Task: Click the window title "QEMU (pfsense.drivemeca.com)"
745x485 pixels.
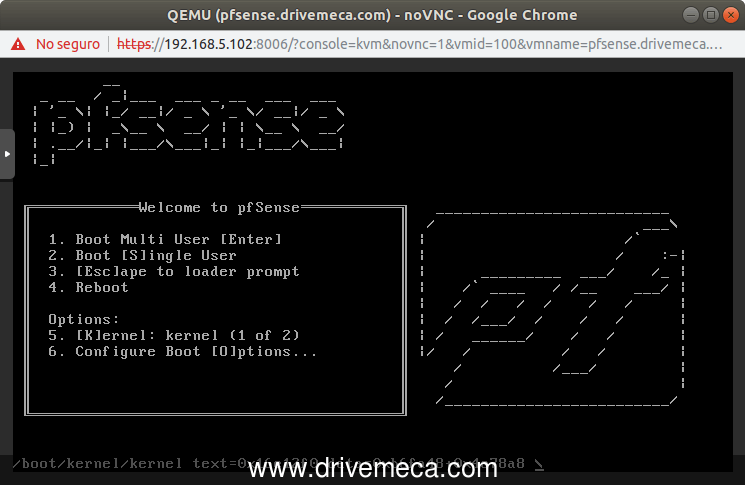Action: [371, 15]
